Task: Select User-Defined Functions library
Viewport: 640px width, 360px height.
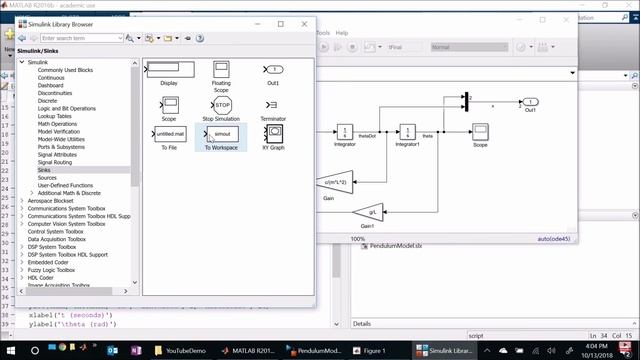Action: click(x=65, y=185)
